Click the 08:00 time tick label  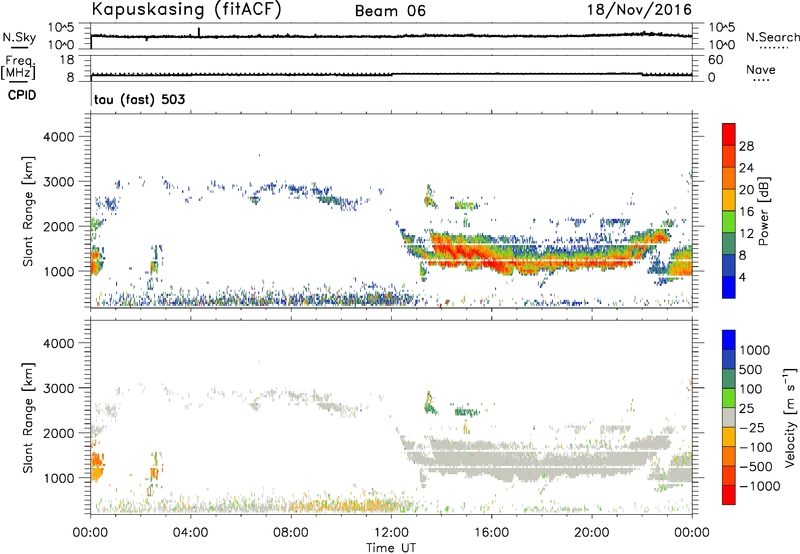point(291,533)
